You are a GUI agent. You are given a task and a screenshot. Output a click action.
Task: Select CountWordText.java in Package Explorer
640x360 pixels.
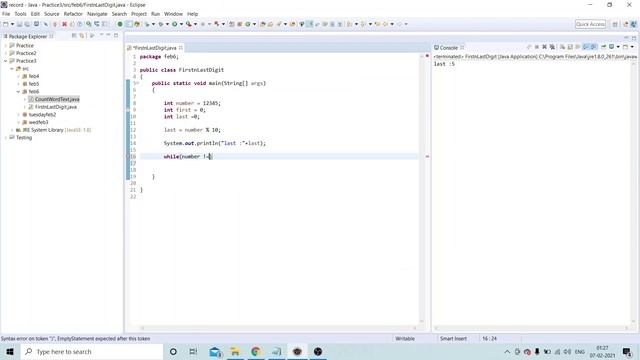(57, 99)
